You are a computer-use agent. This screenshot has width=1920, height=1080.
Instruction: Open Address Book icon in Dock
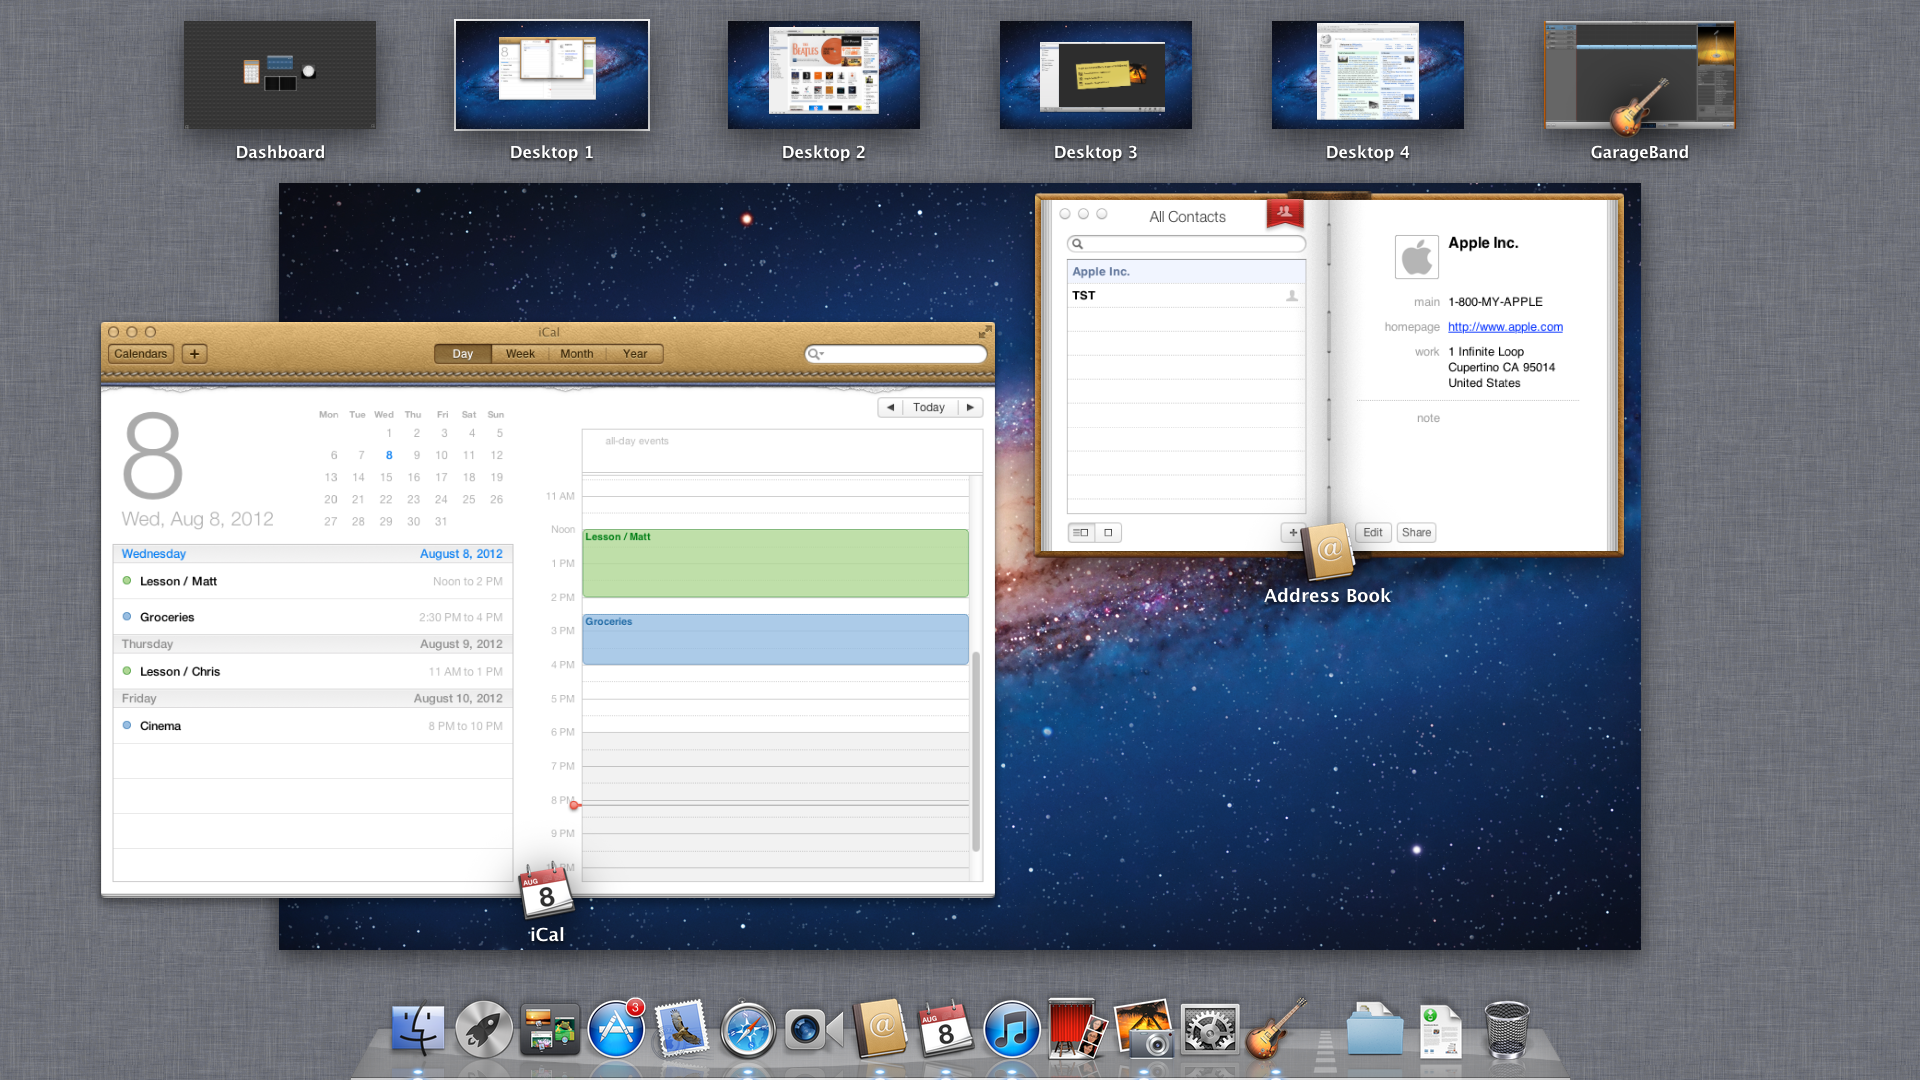coord(880,1028)
